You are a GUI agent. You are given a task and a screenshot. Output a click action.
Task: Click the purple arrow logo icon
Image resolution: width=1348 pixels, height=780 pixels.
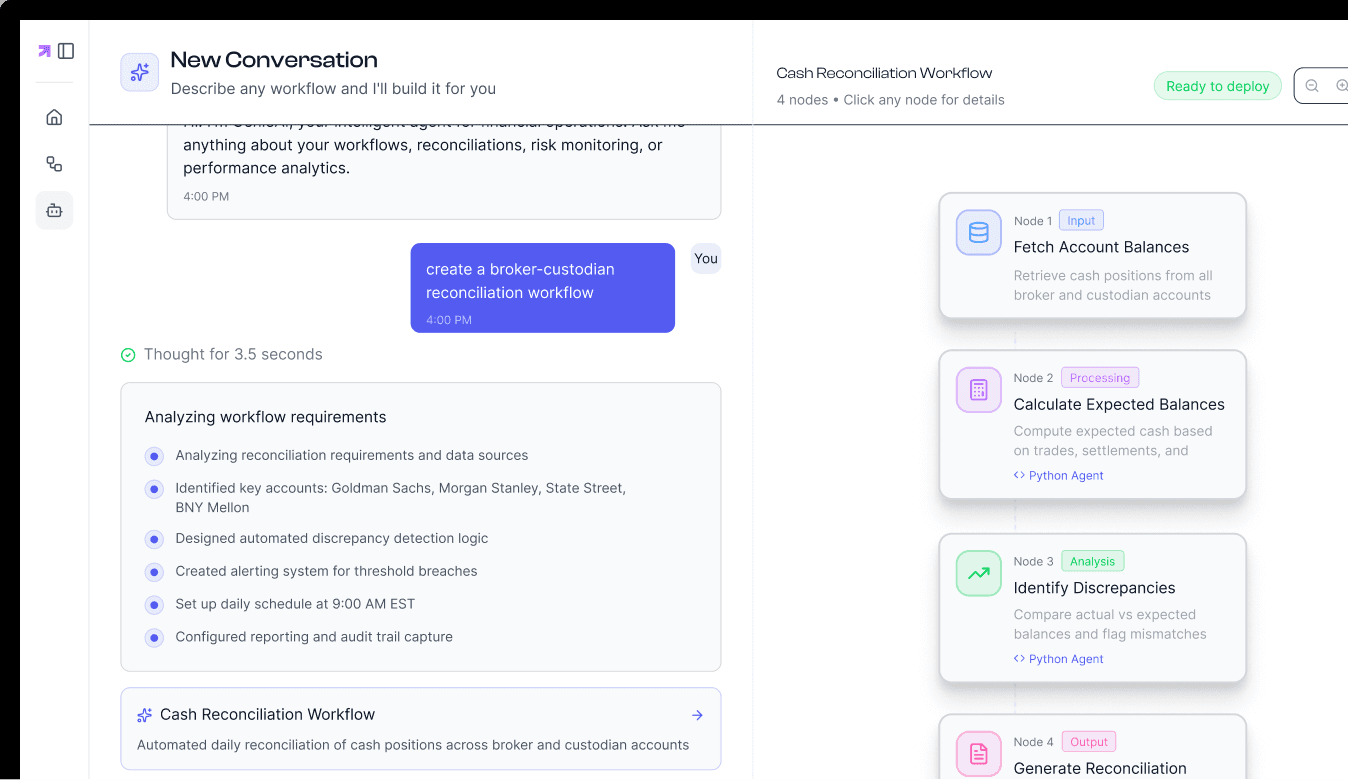pos(44,51)
